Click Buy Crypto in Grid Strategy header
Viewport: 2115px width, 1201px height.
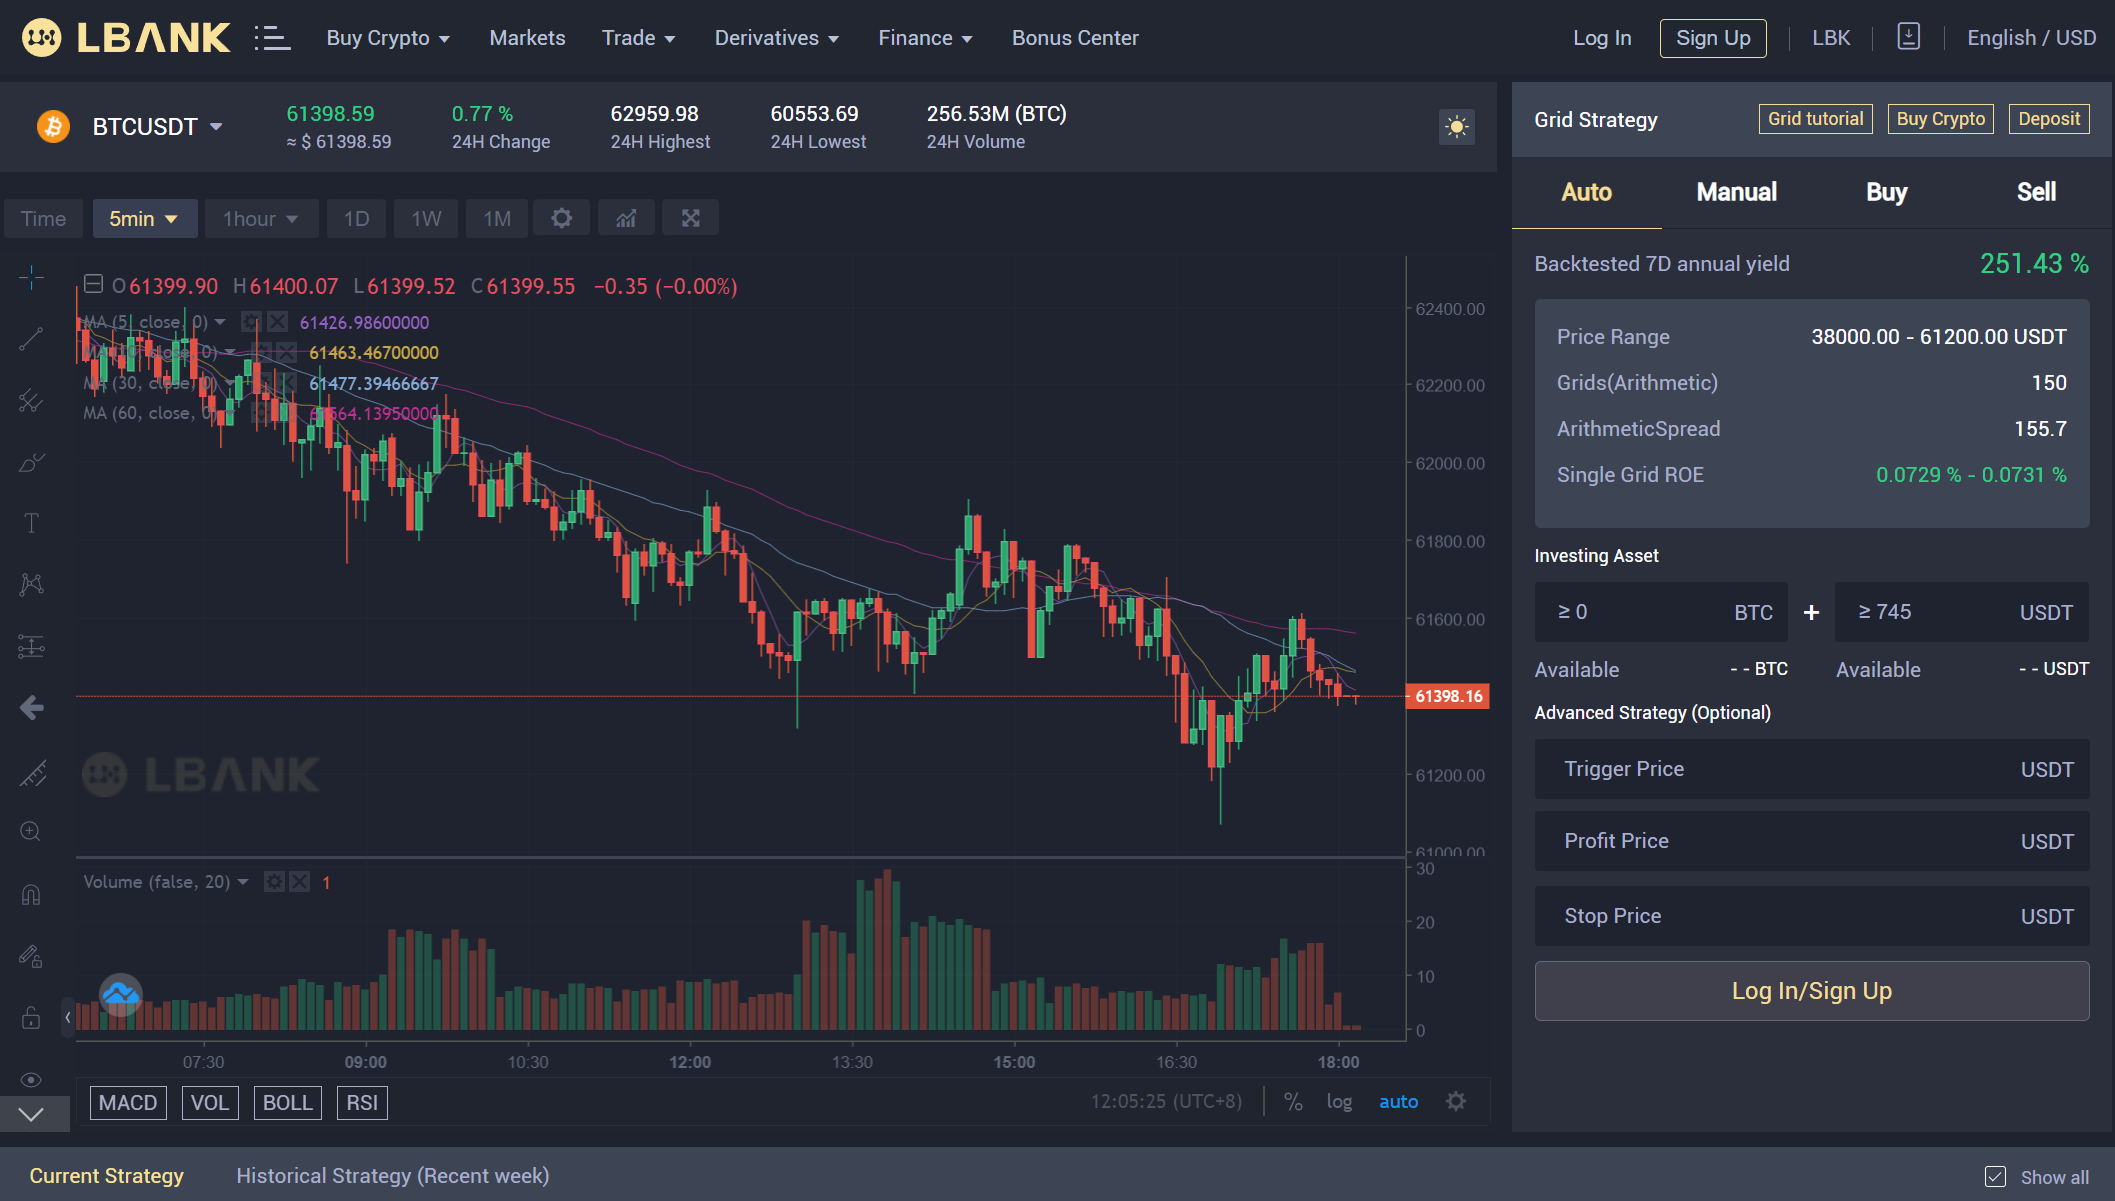pyautogui.click(x=1940, y=119)
